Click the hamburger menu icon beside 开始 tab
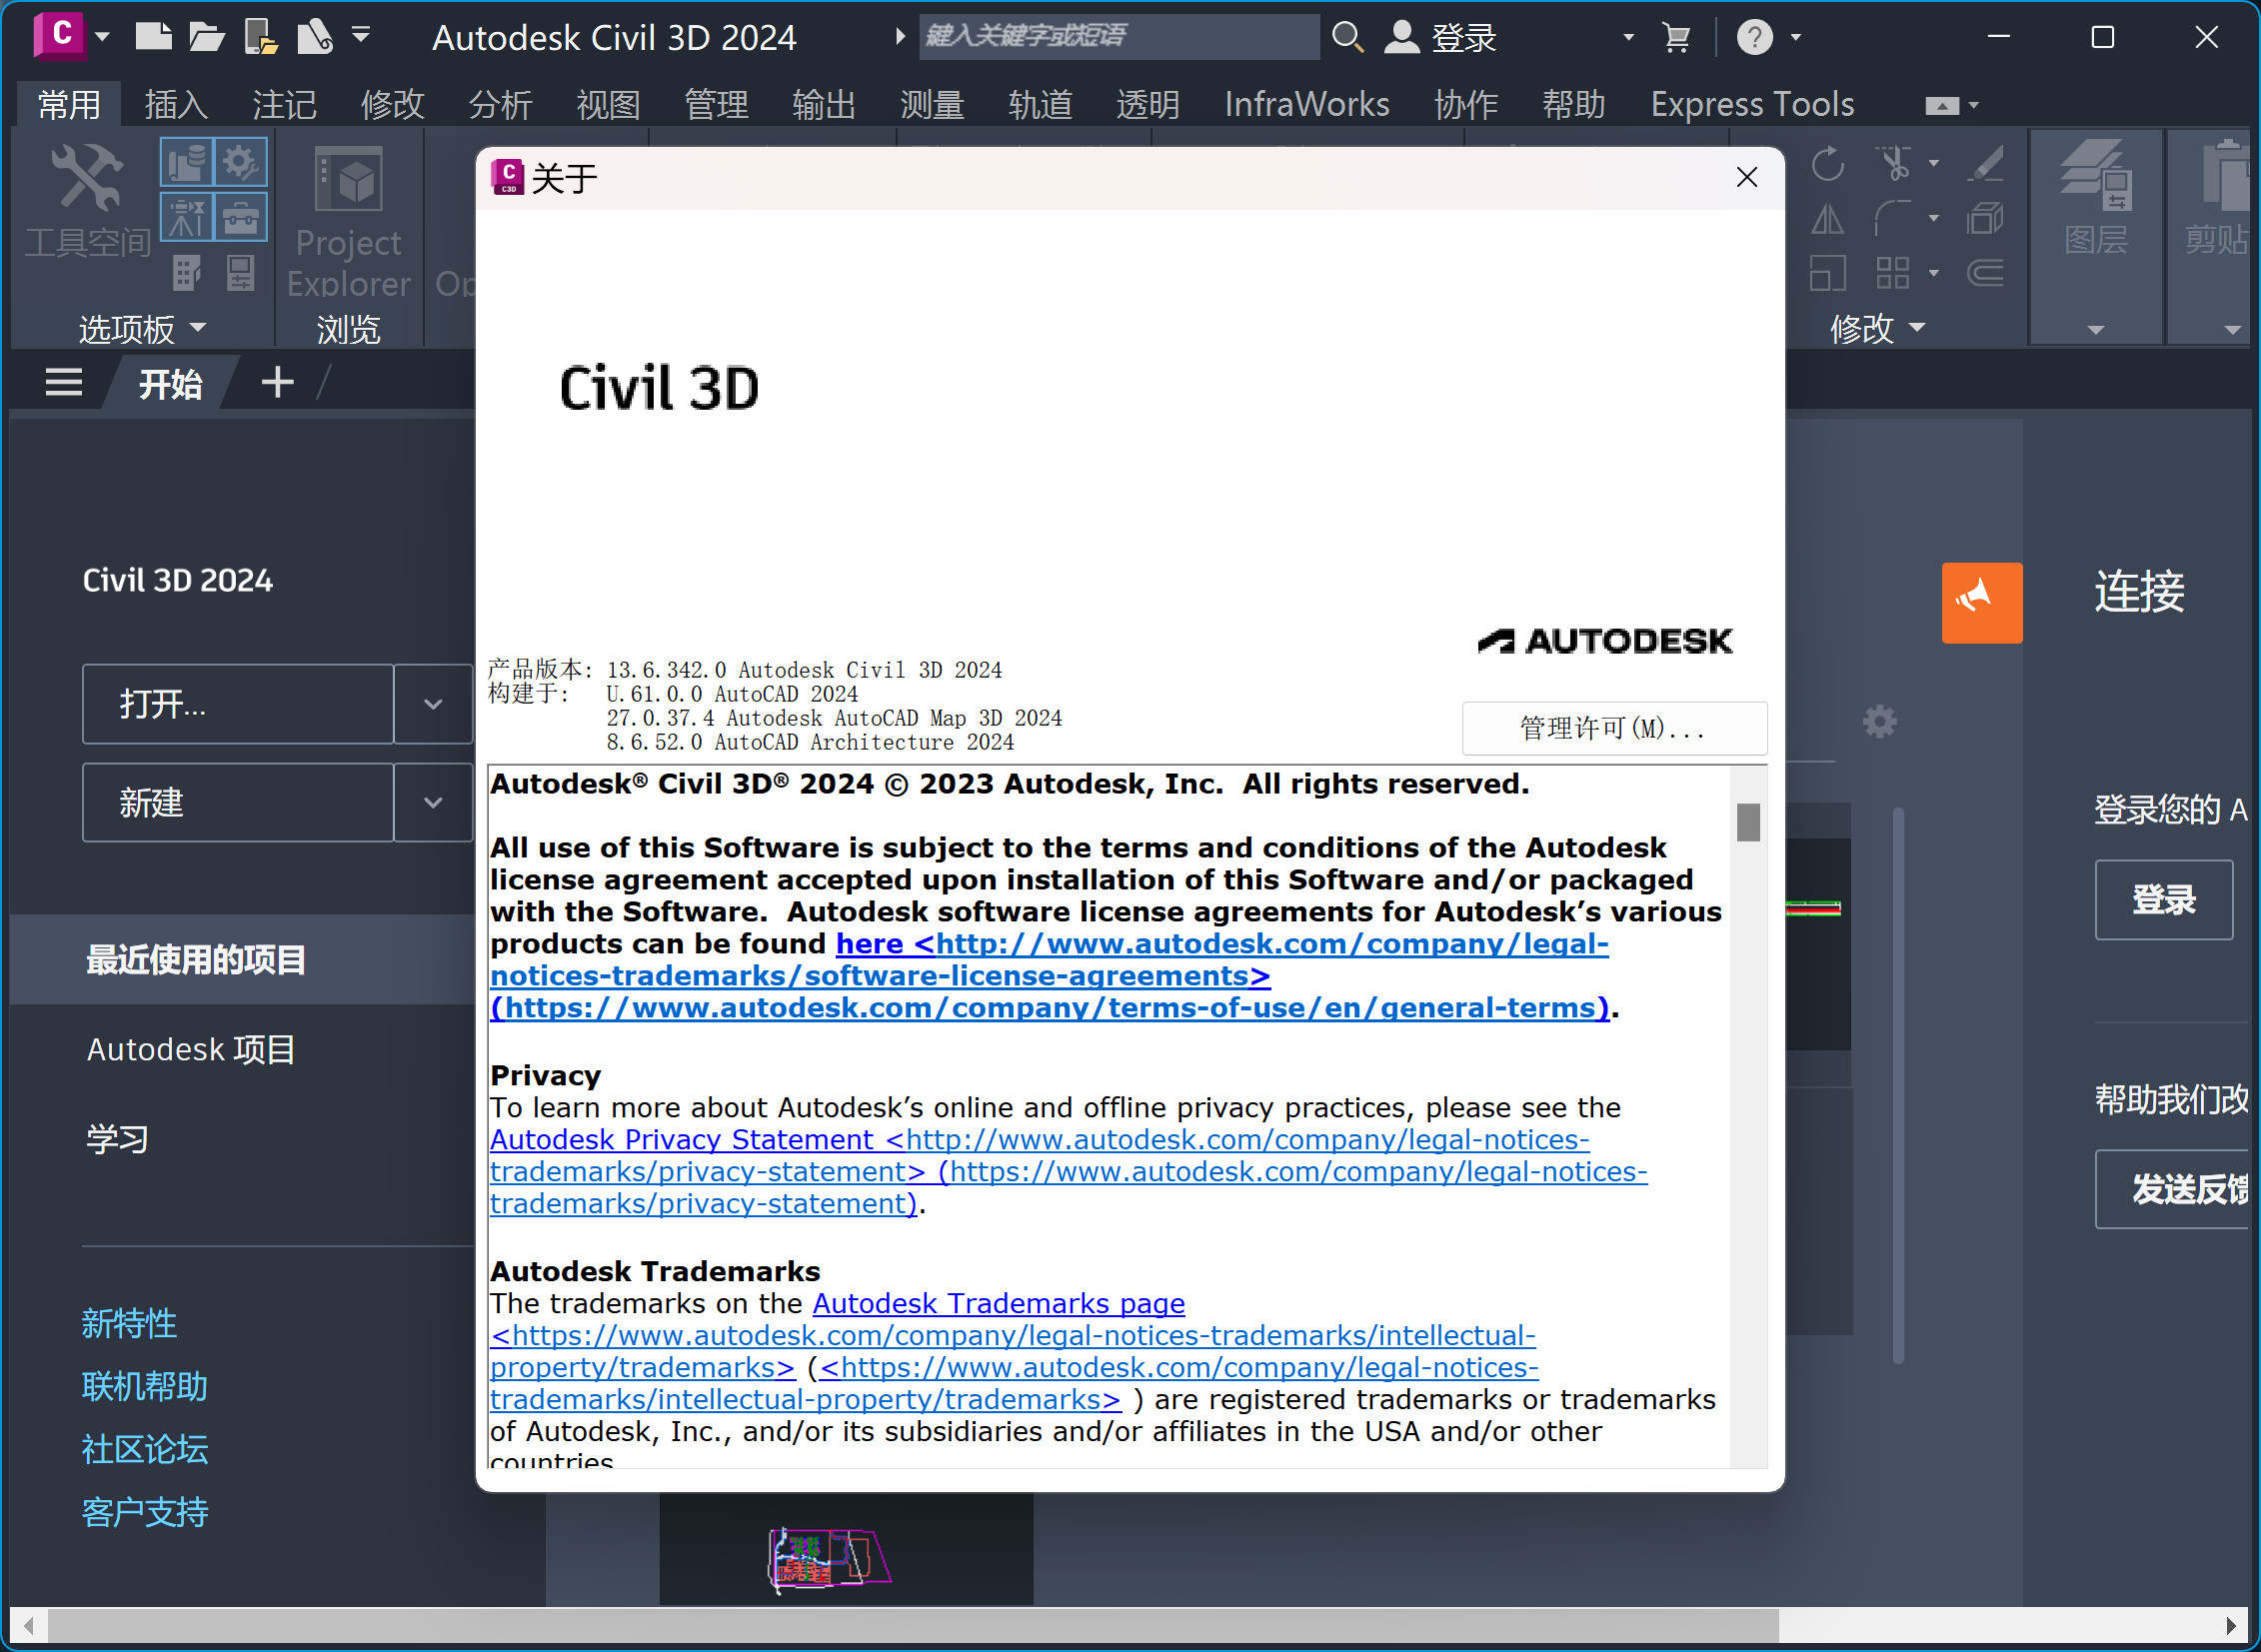Screen dimensions: 2261x1652 pyautogui.click(x=64, y=382)
